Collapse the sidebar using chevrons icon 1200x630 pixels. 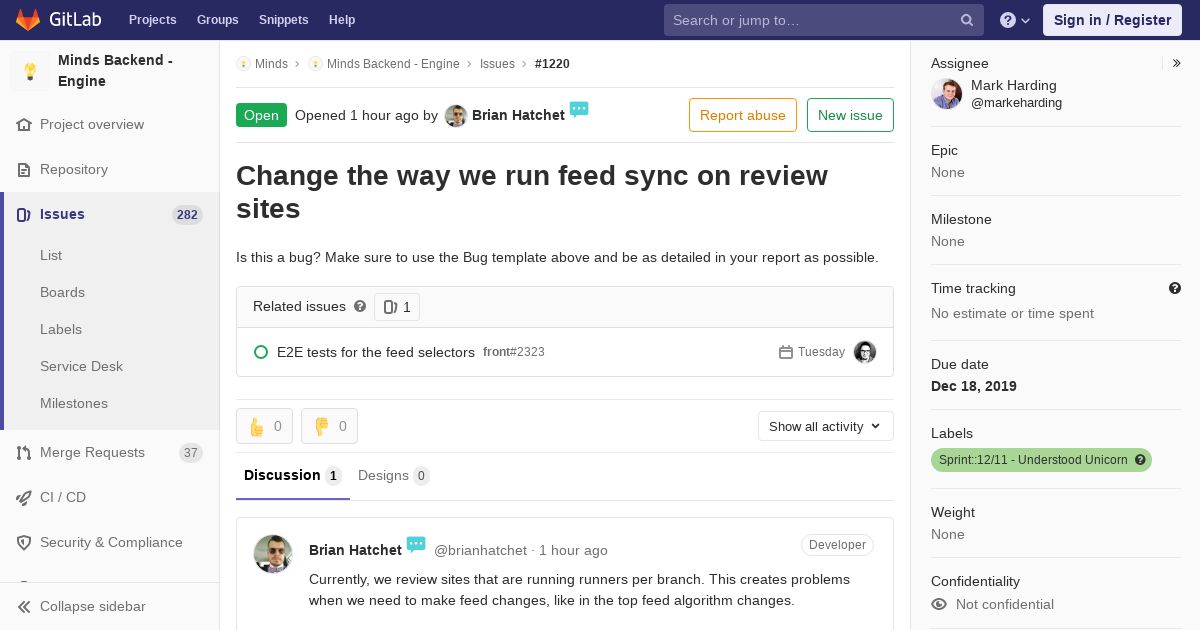tap(24, 607)
